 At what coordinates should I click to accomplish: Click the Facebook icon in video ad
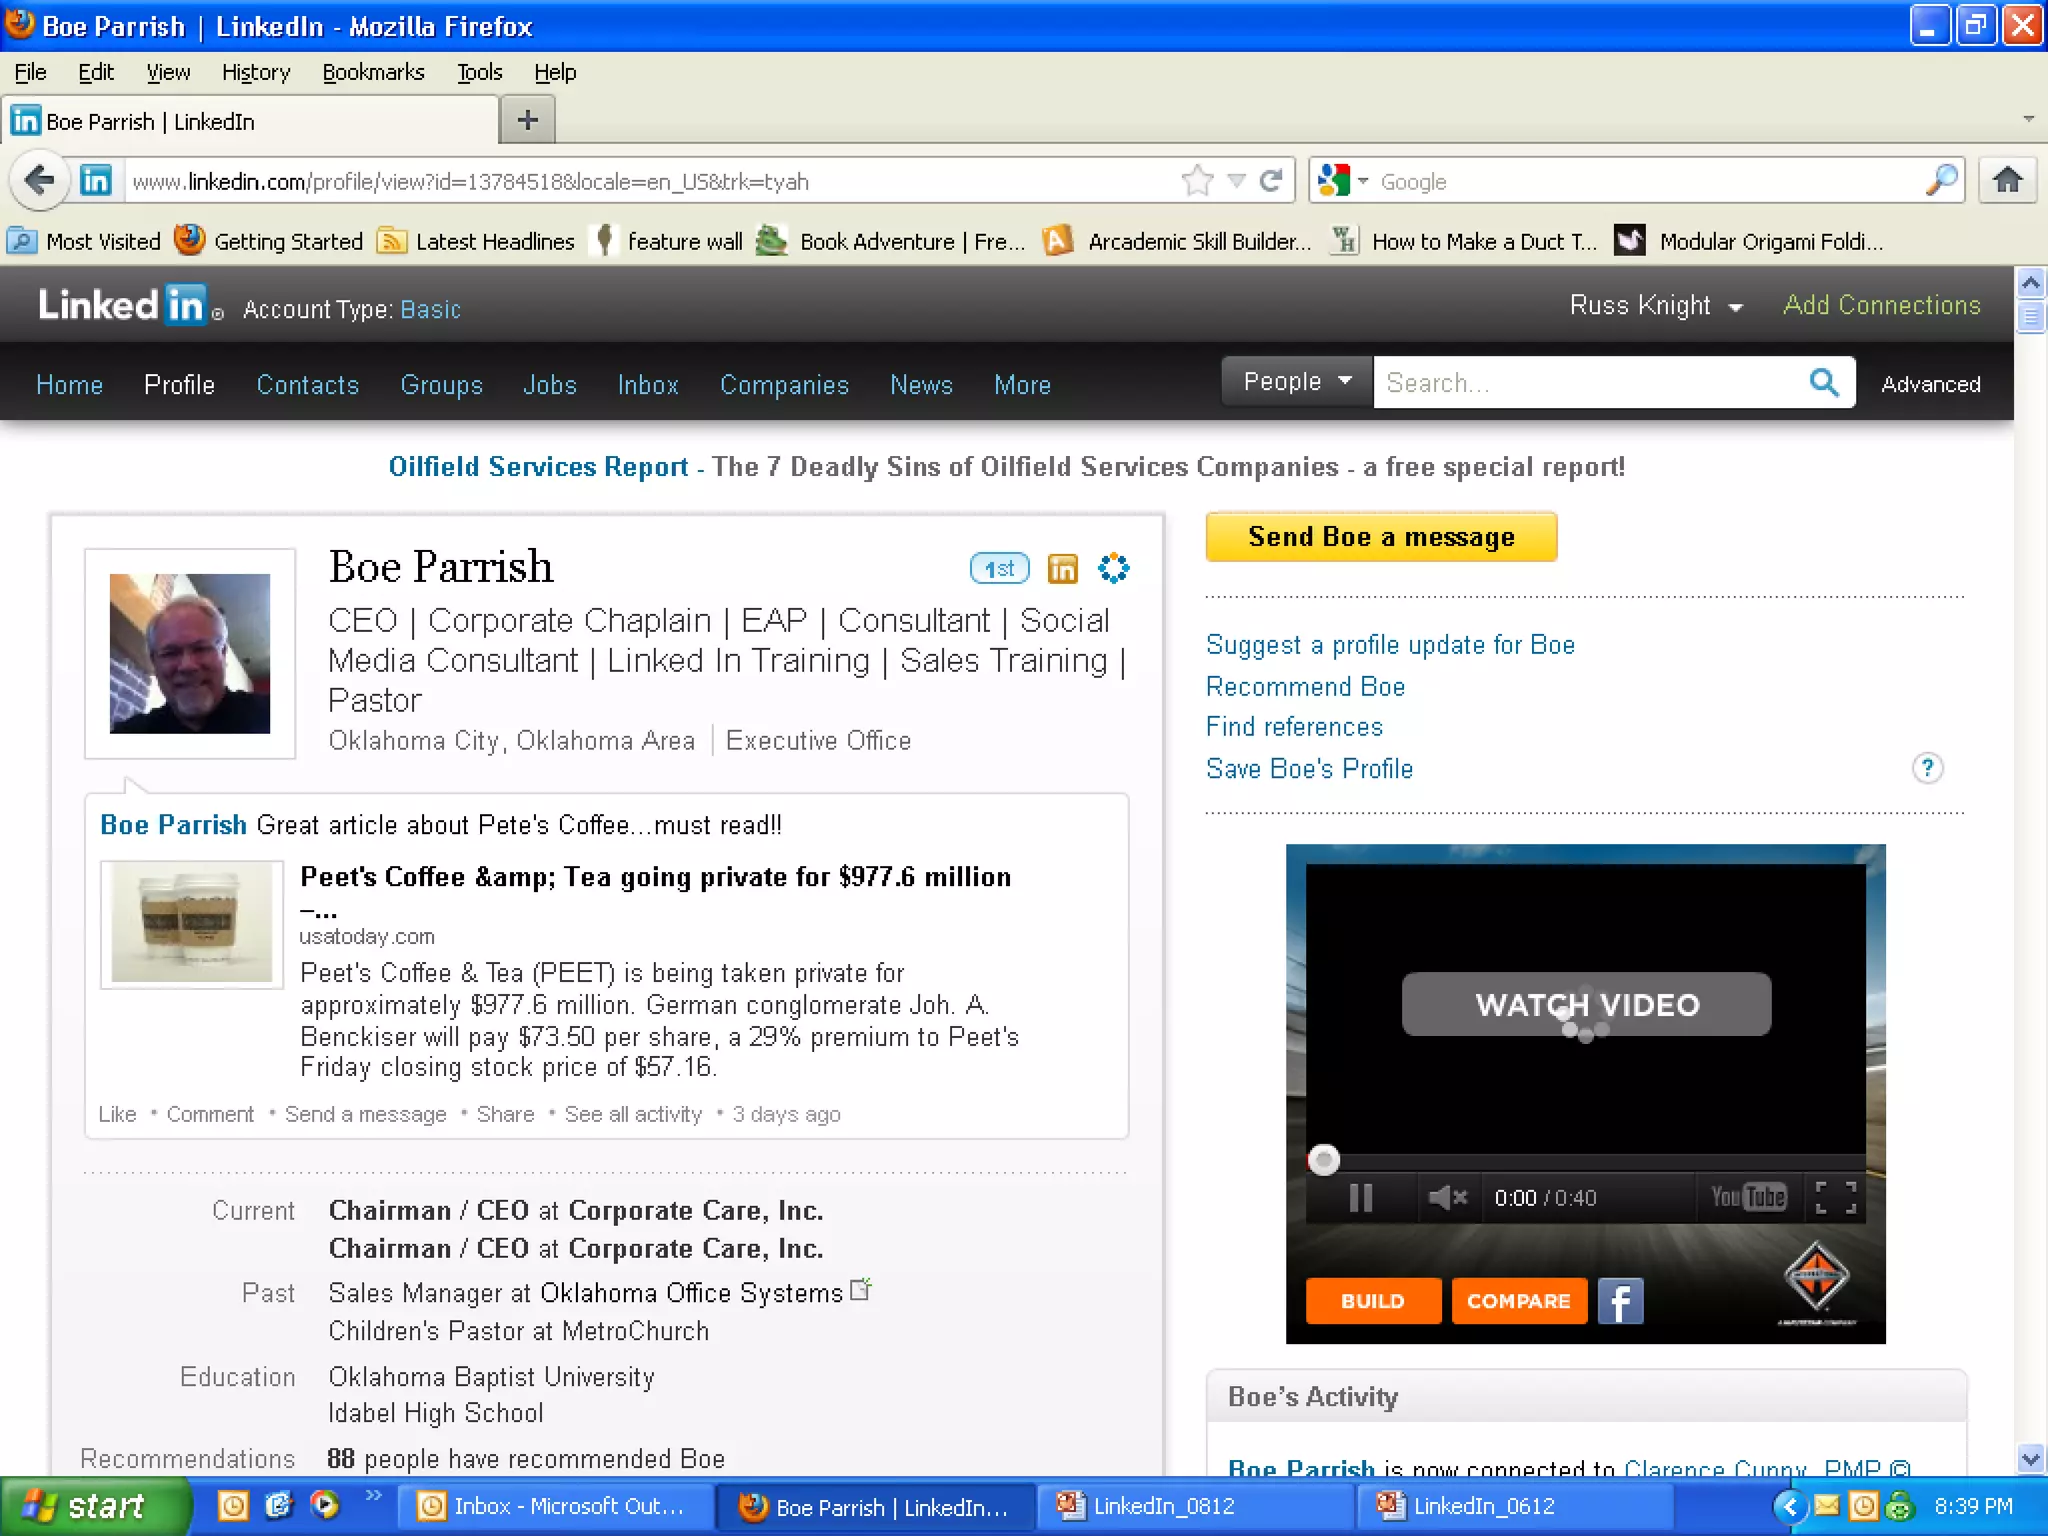coord(1620,1301)
